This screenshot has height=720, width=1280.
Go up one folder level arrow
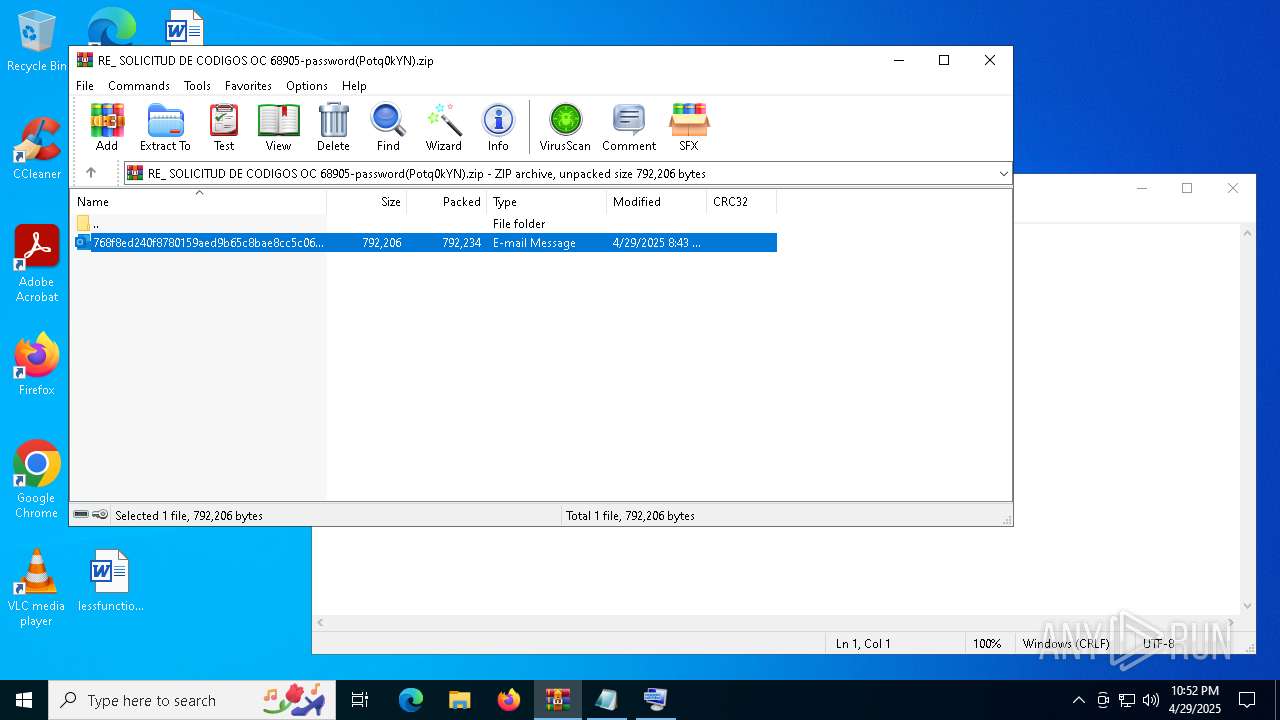[x=91, y=173]
